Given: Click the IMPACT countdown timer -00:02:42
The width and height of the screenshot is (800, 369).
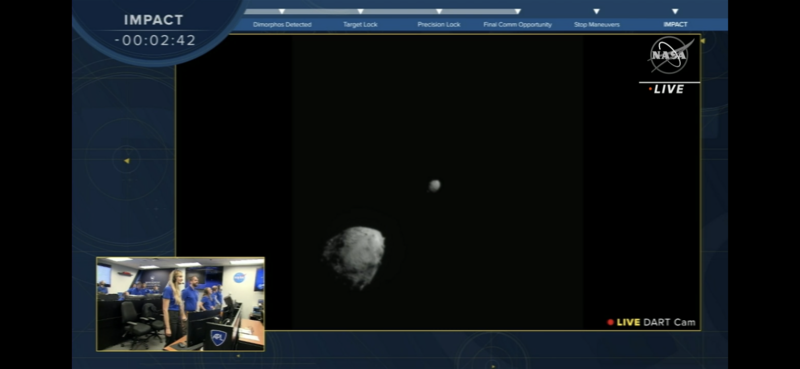Looking at the screenshot, I should pos(155,40).
